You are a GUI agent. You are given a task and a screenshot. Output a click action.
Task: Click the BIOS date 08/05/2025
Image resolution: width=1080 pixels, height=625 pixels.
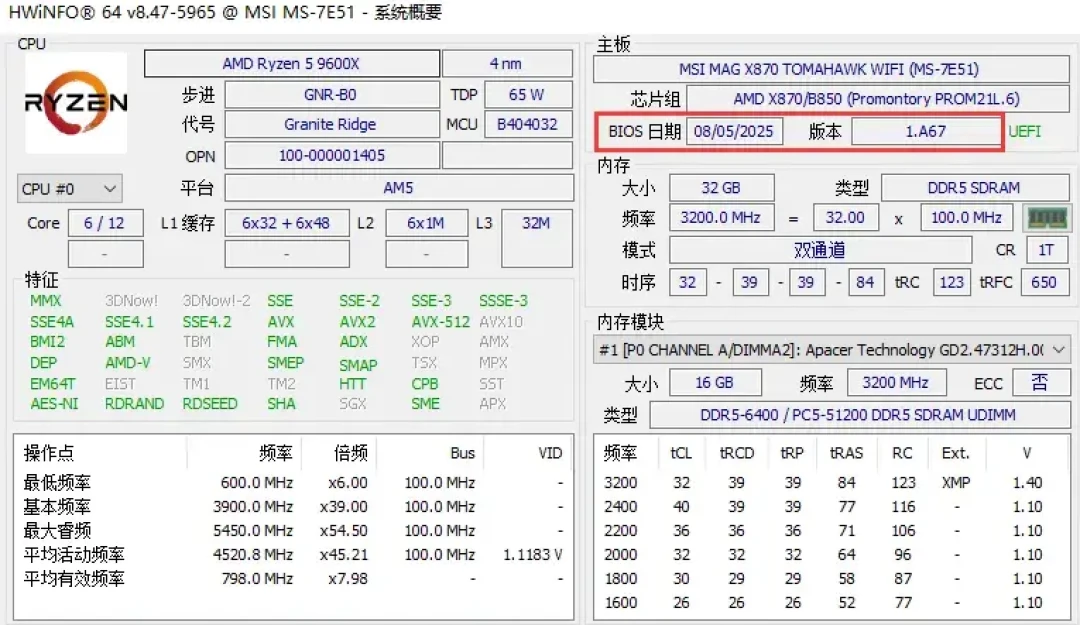(x=734, y=131)
